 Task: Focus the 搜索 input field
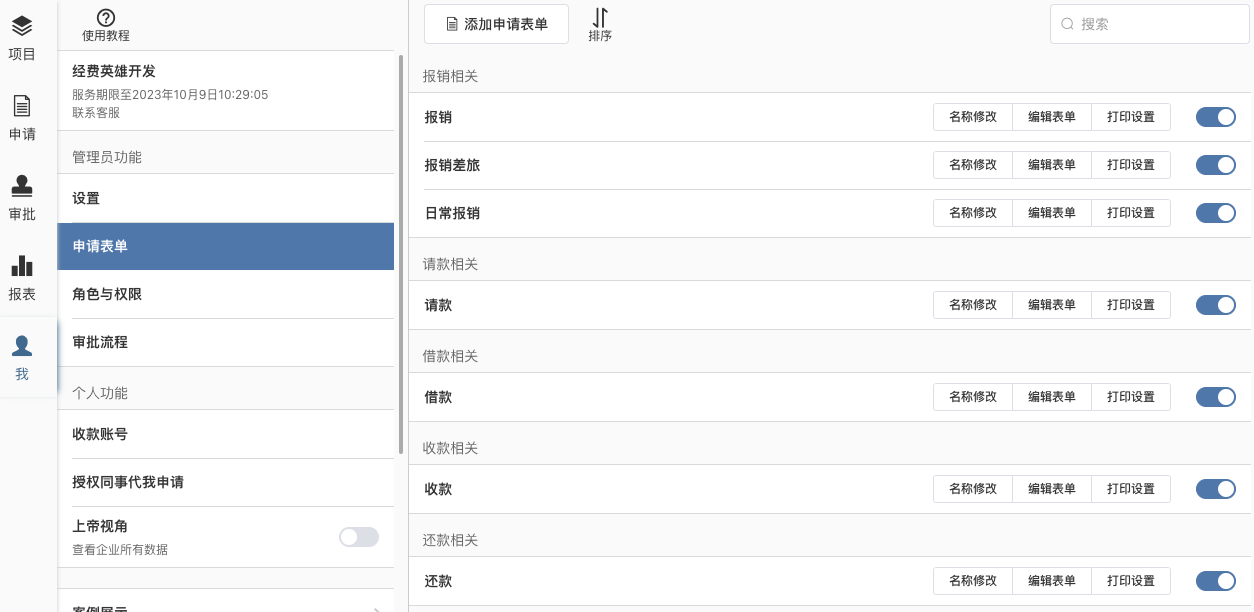pos(1160,24)
